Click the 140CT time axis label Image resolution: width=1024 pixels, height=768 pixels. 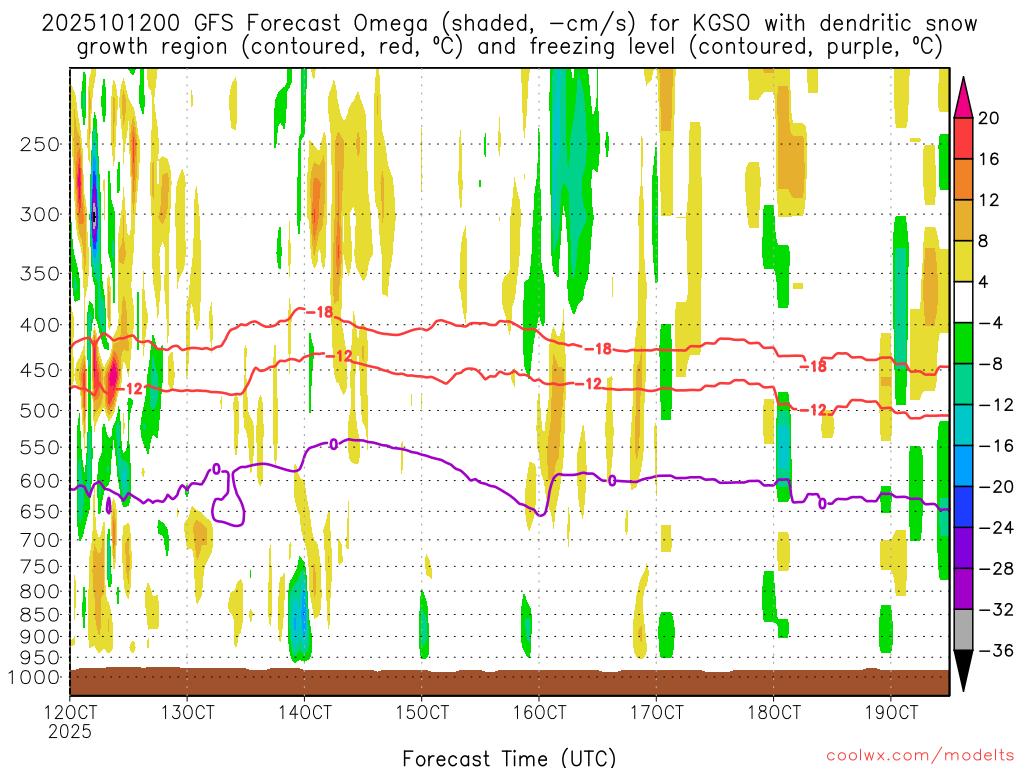coord(305,713)
